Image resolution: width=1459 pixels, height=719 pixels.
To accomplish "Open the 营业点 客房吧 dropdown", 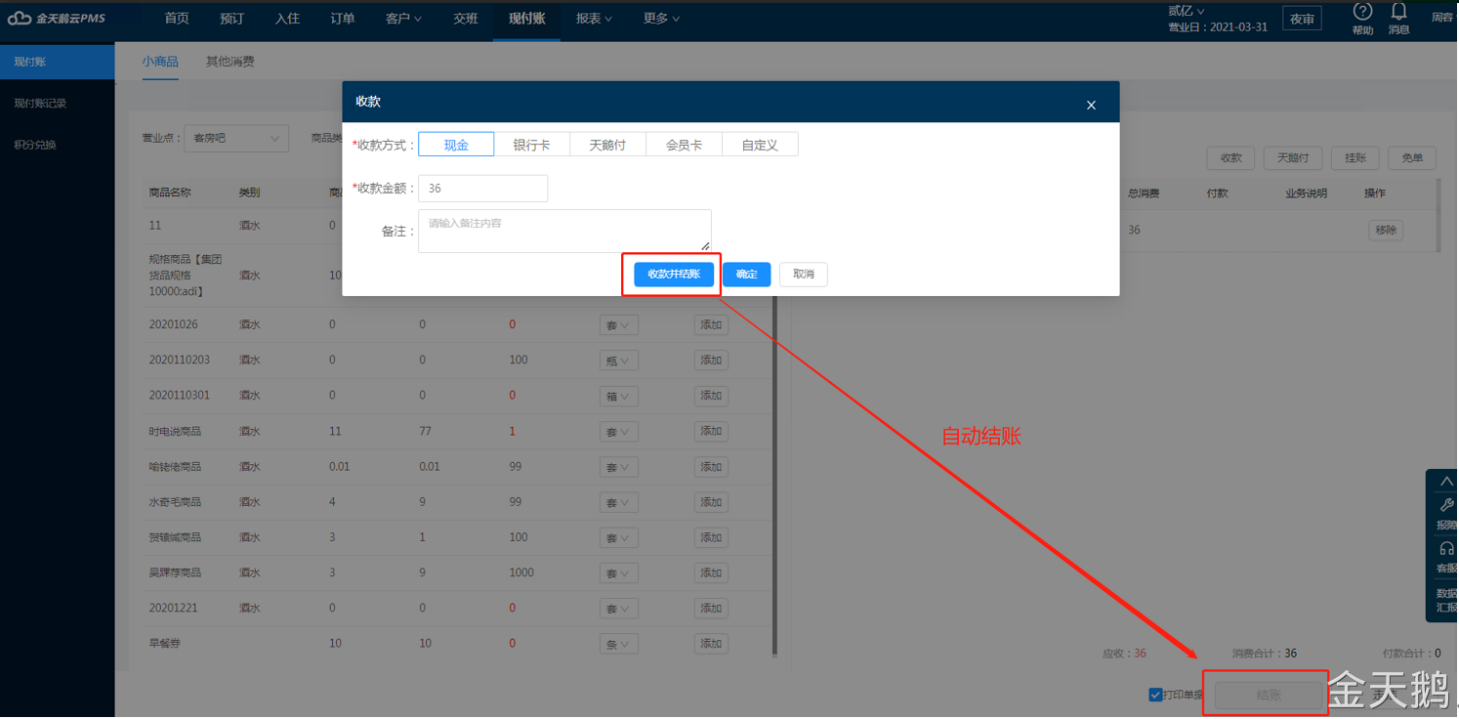I will pos(236,138).
